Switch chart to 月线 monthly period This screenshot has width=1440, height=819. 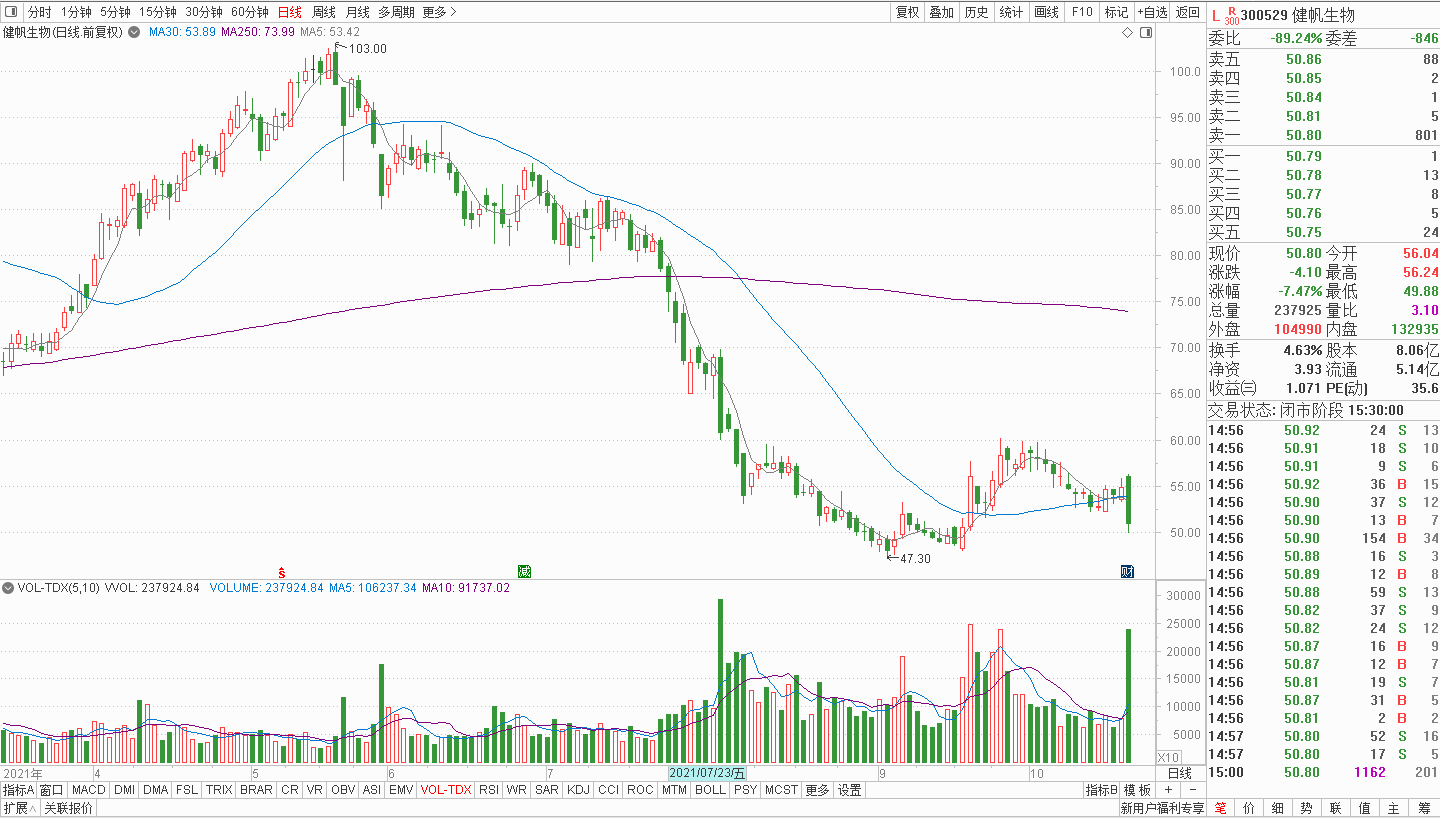pos(357,12)
